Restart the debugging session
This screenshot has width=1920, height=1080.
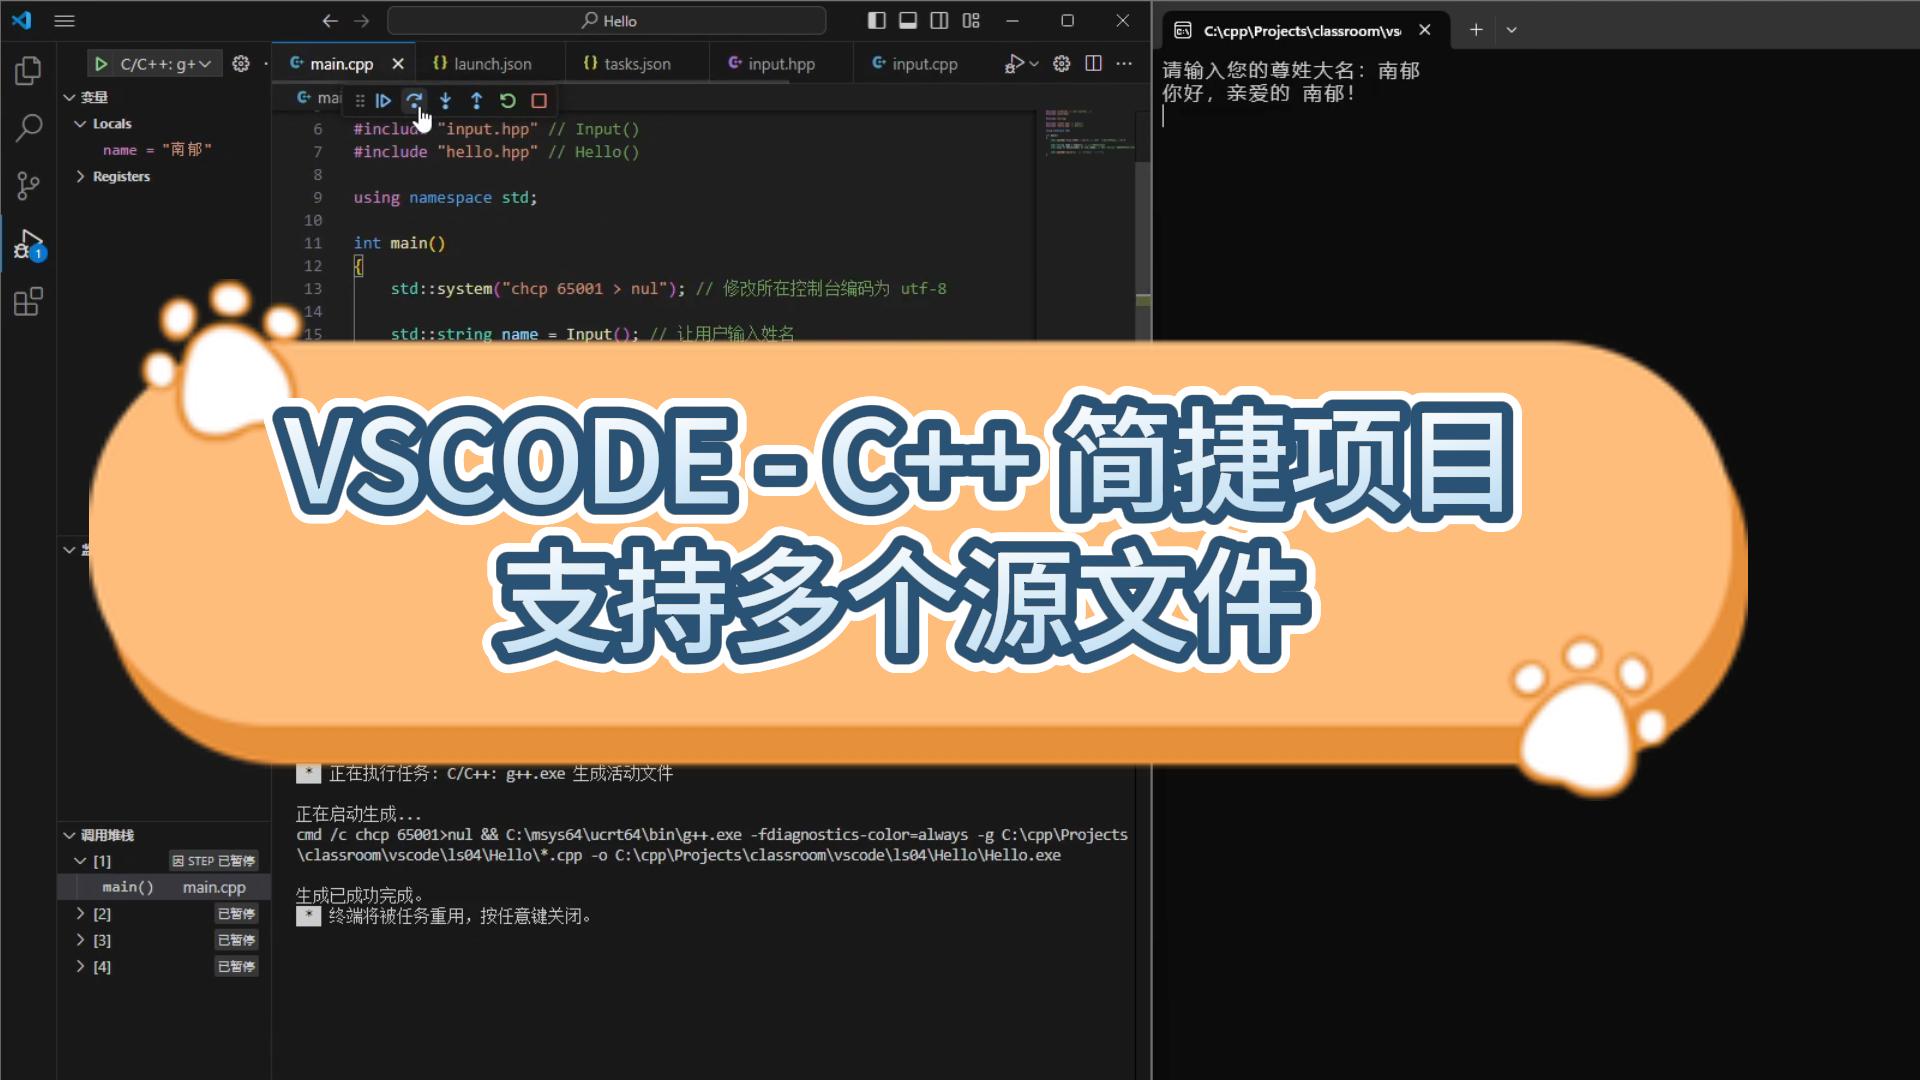pyautogui.click(x=508, y=100)
